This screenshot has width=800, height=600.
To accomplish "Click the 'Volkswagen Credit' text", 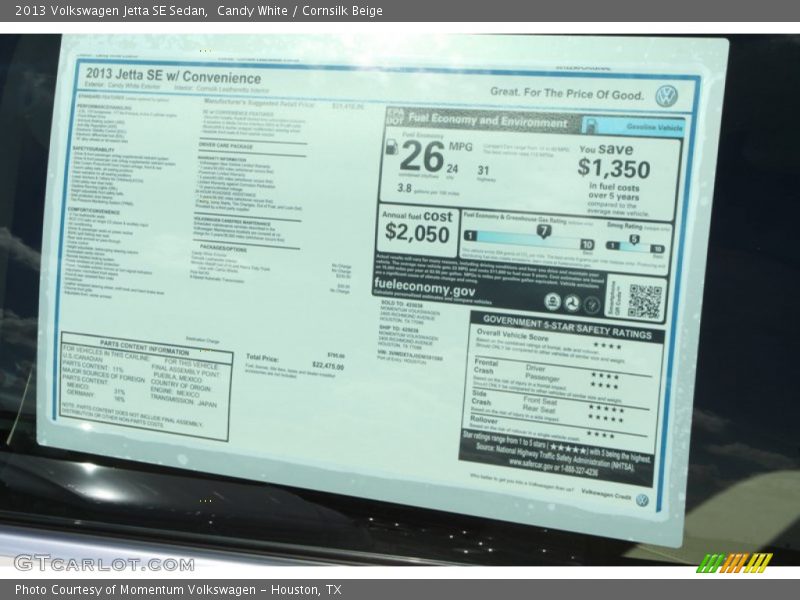I will tap(606, 494).
